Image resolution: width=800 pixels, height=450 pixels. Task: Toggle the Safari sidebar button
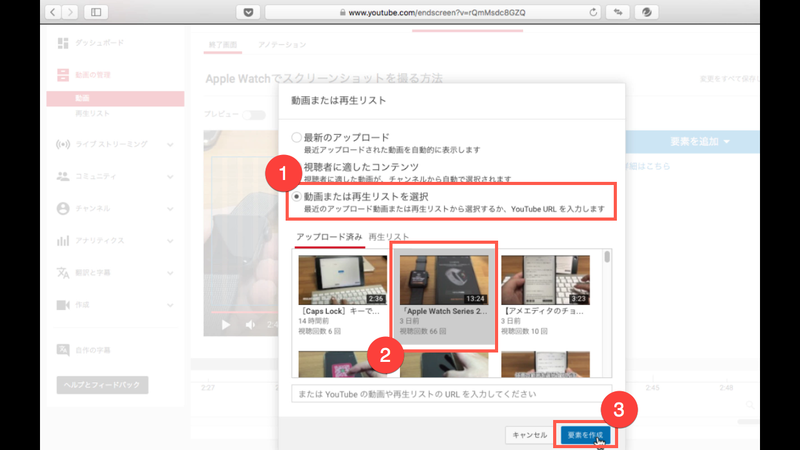[x=96, y=12]
